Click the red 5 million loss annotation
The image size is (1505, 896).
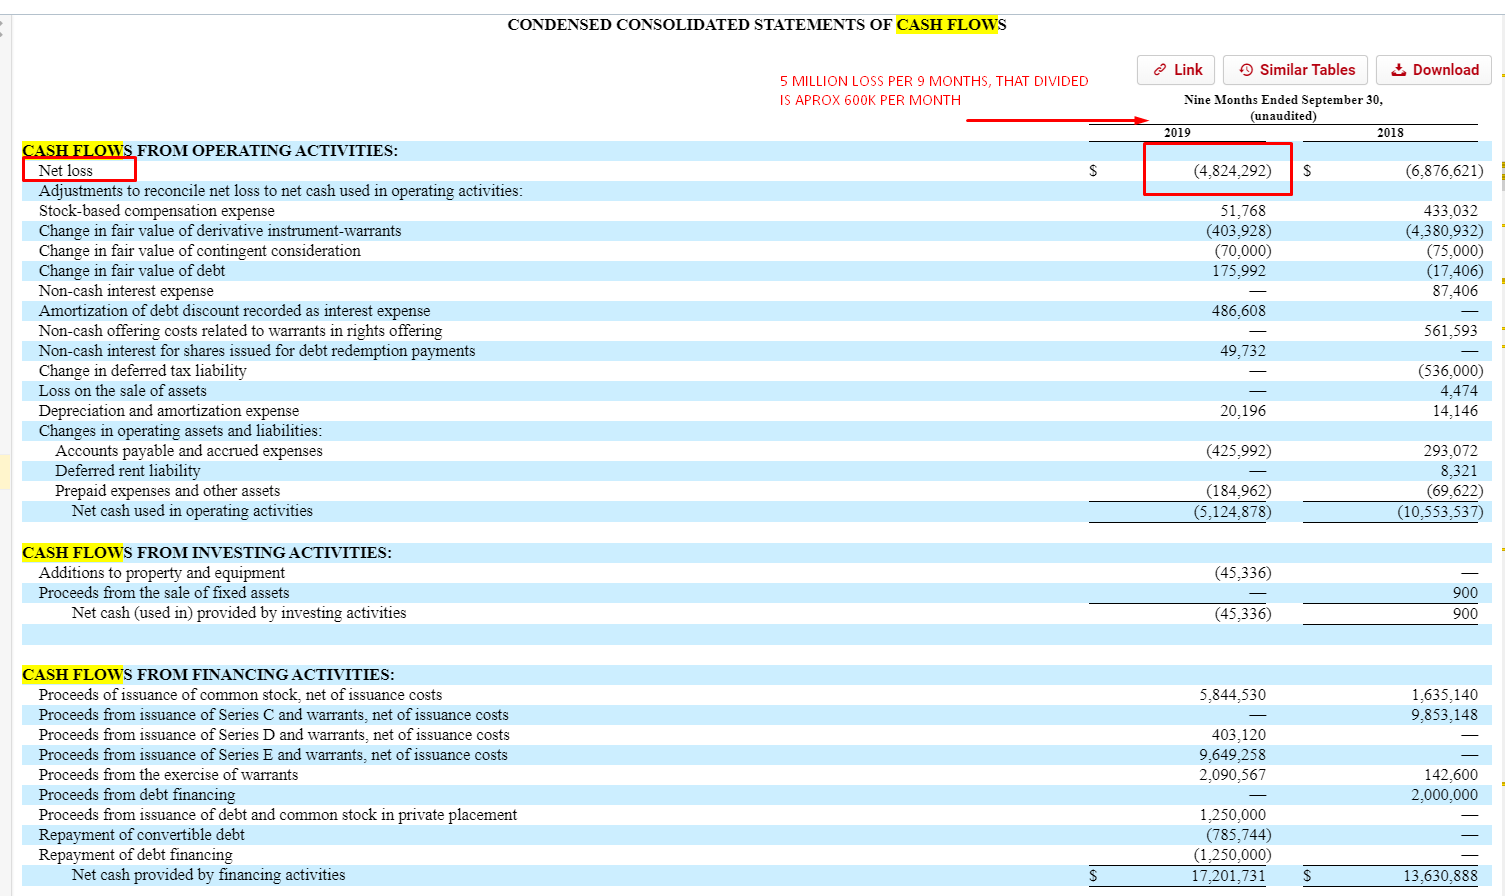coord(933,90)
